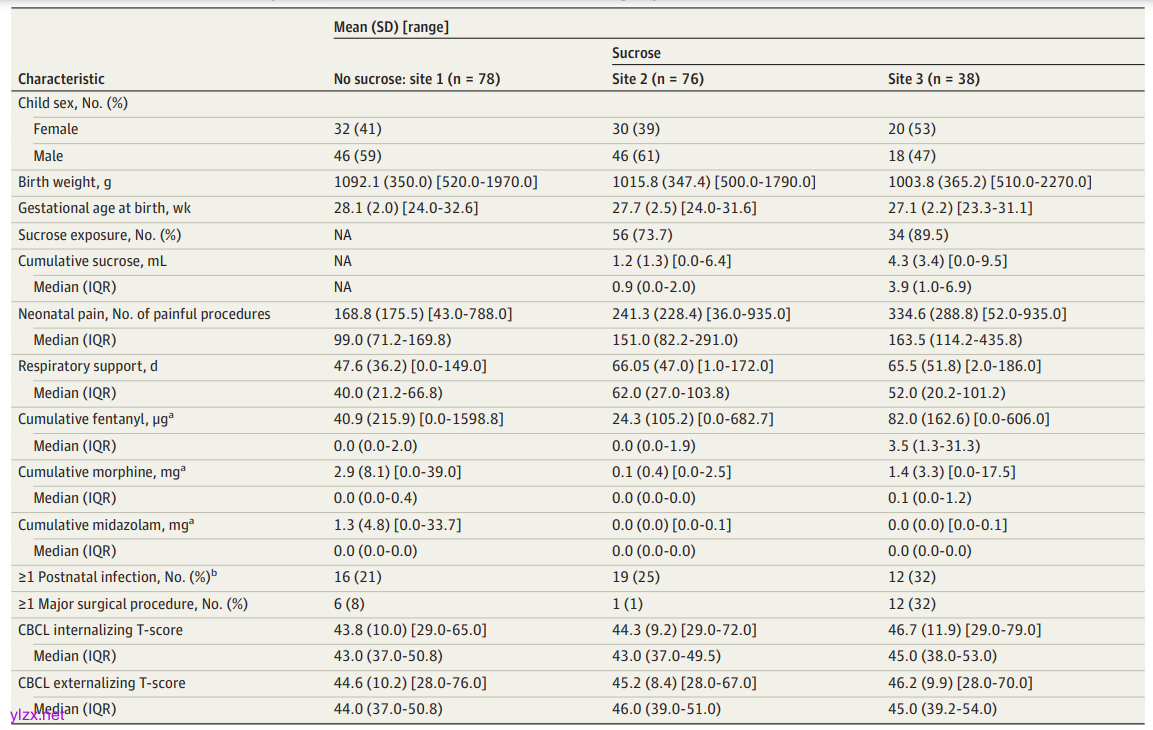Click footnote marker a beside Cumulative fentanyl
Viewport: 1153px width, 730px height.
pyautogui.click(x=170, y=415)
